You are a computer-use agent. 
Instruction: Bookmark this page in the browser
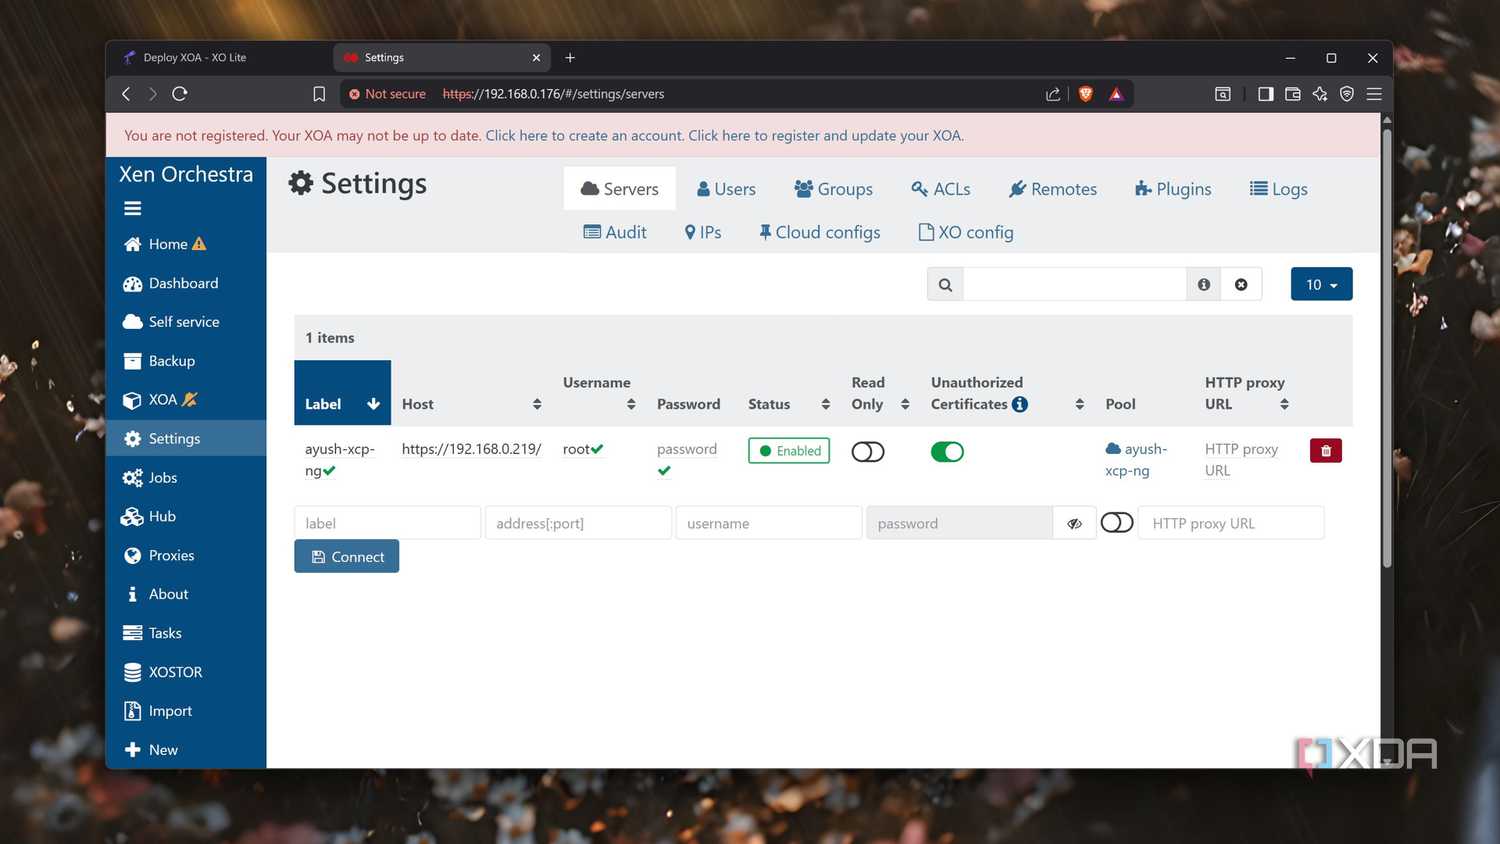pos(319,94)
